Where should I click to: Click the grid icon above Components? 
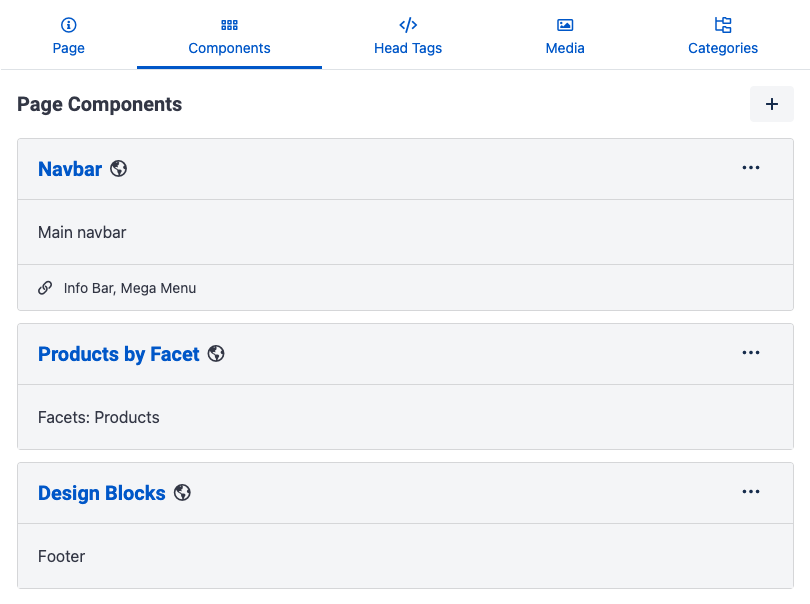coord(229,25)
